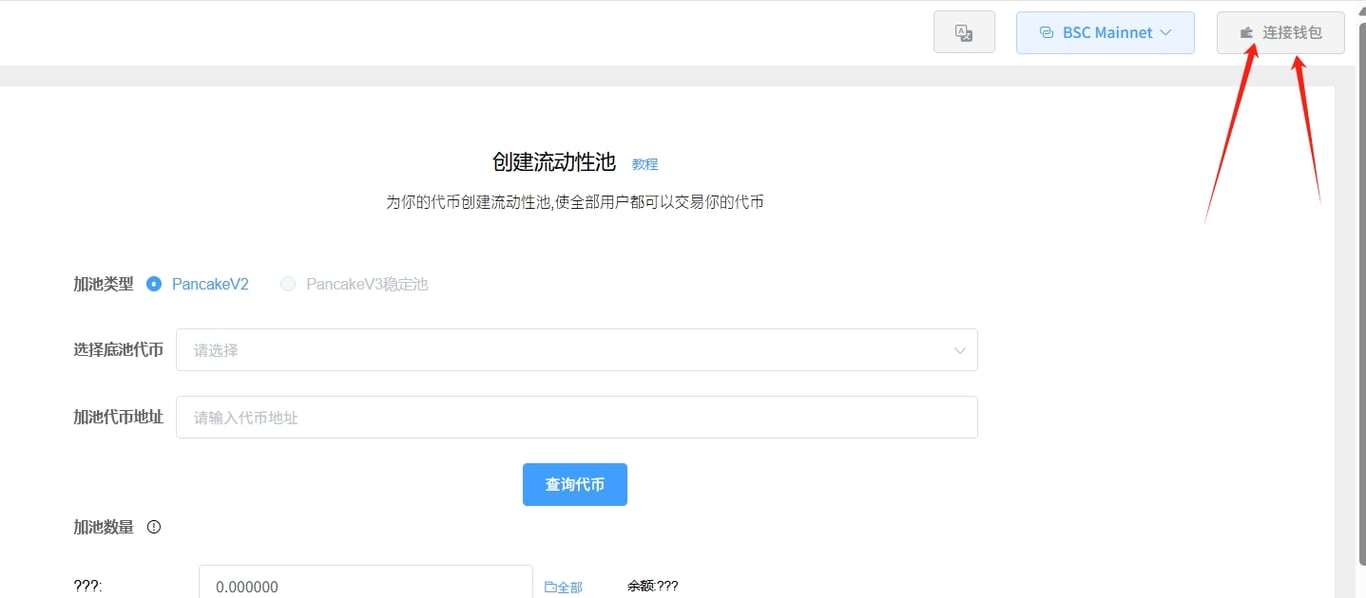Select the PancakeV3稳定池 radio option

[288, 284]
